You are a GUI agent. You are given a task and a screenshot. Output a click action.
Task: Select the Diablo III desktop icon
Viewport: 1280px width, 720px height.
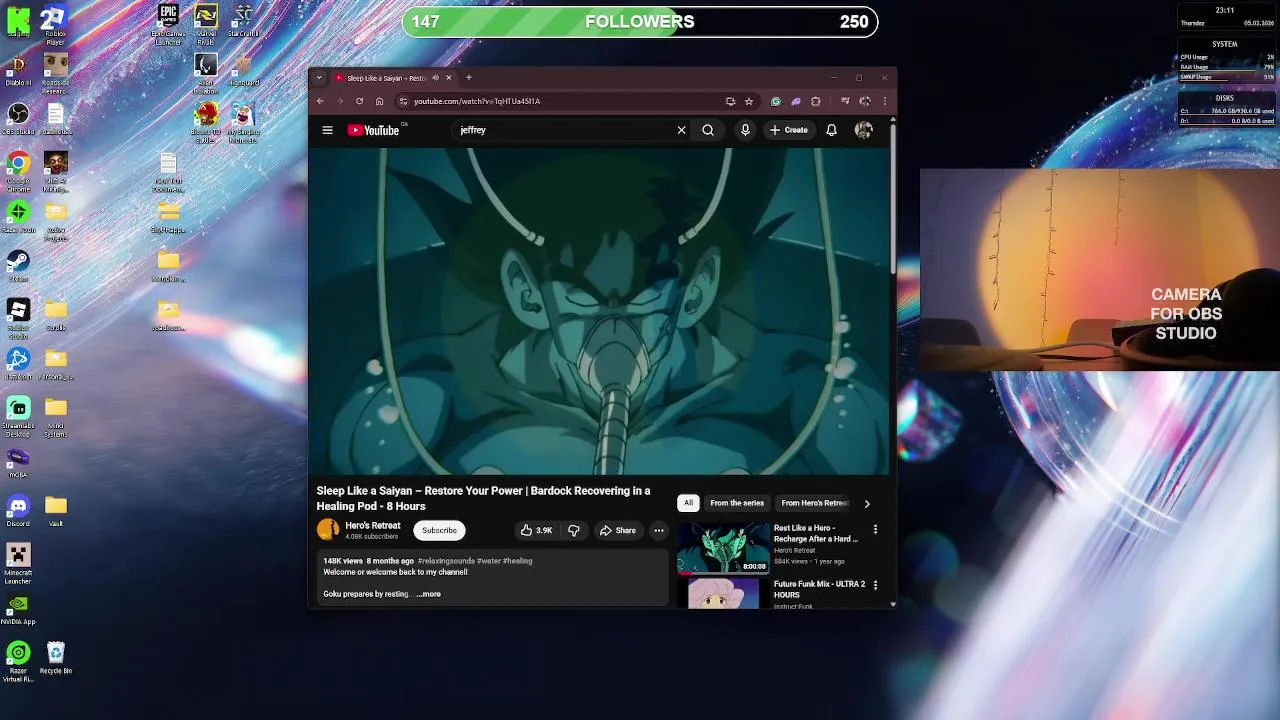(x=18, y=70)
